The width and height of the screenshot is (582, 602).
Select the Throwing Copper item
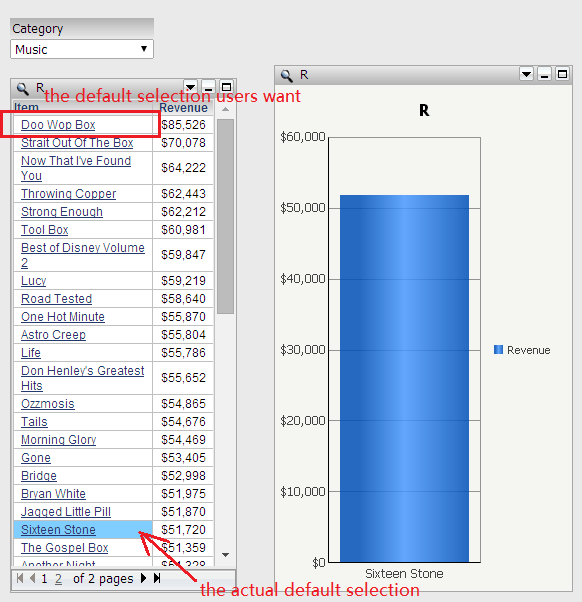tap(68, 194)
